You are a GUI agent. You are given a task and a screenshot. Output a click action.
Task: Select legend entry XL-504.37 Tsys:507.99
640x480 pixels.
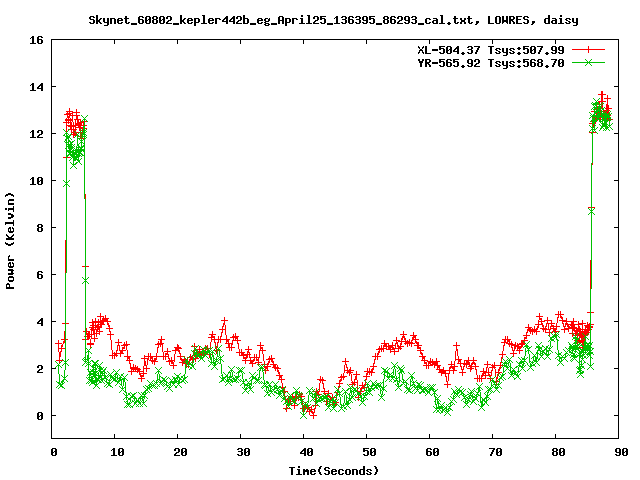click(491, 50)
